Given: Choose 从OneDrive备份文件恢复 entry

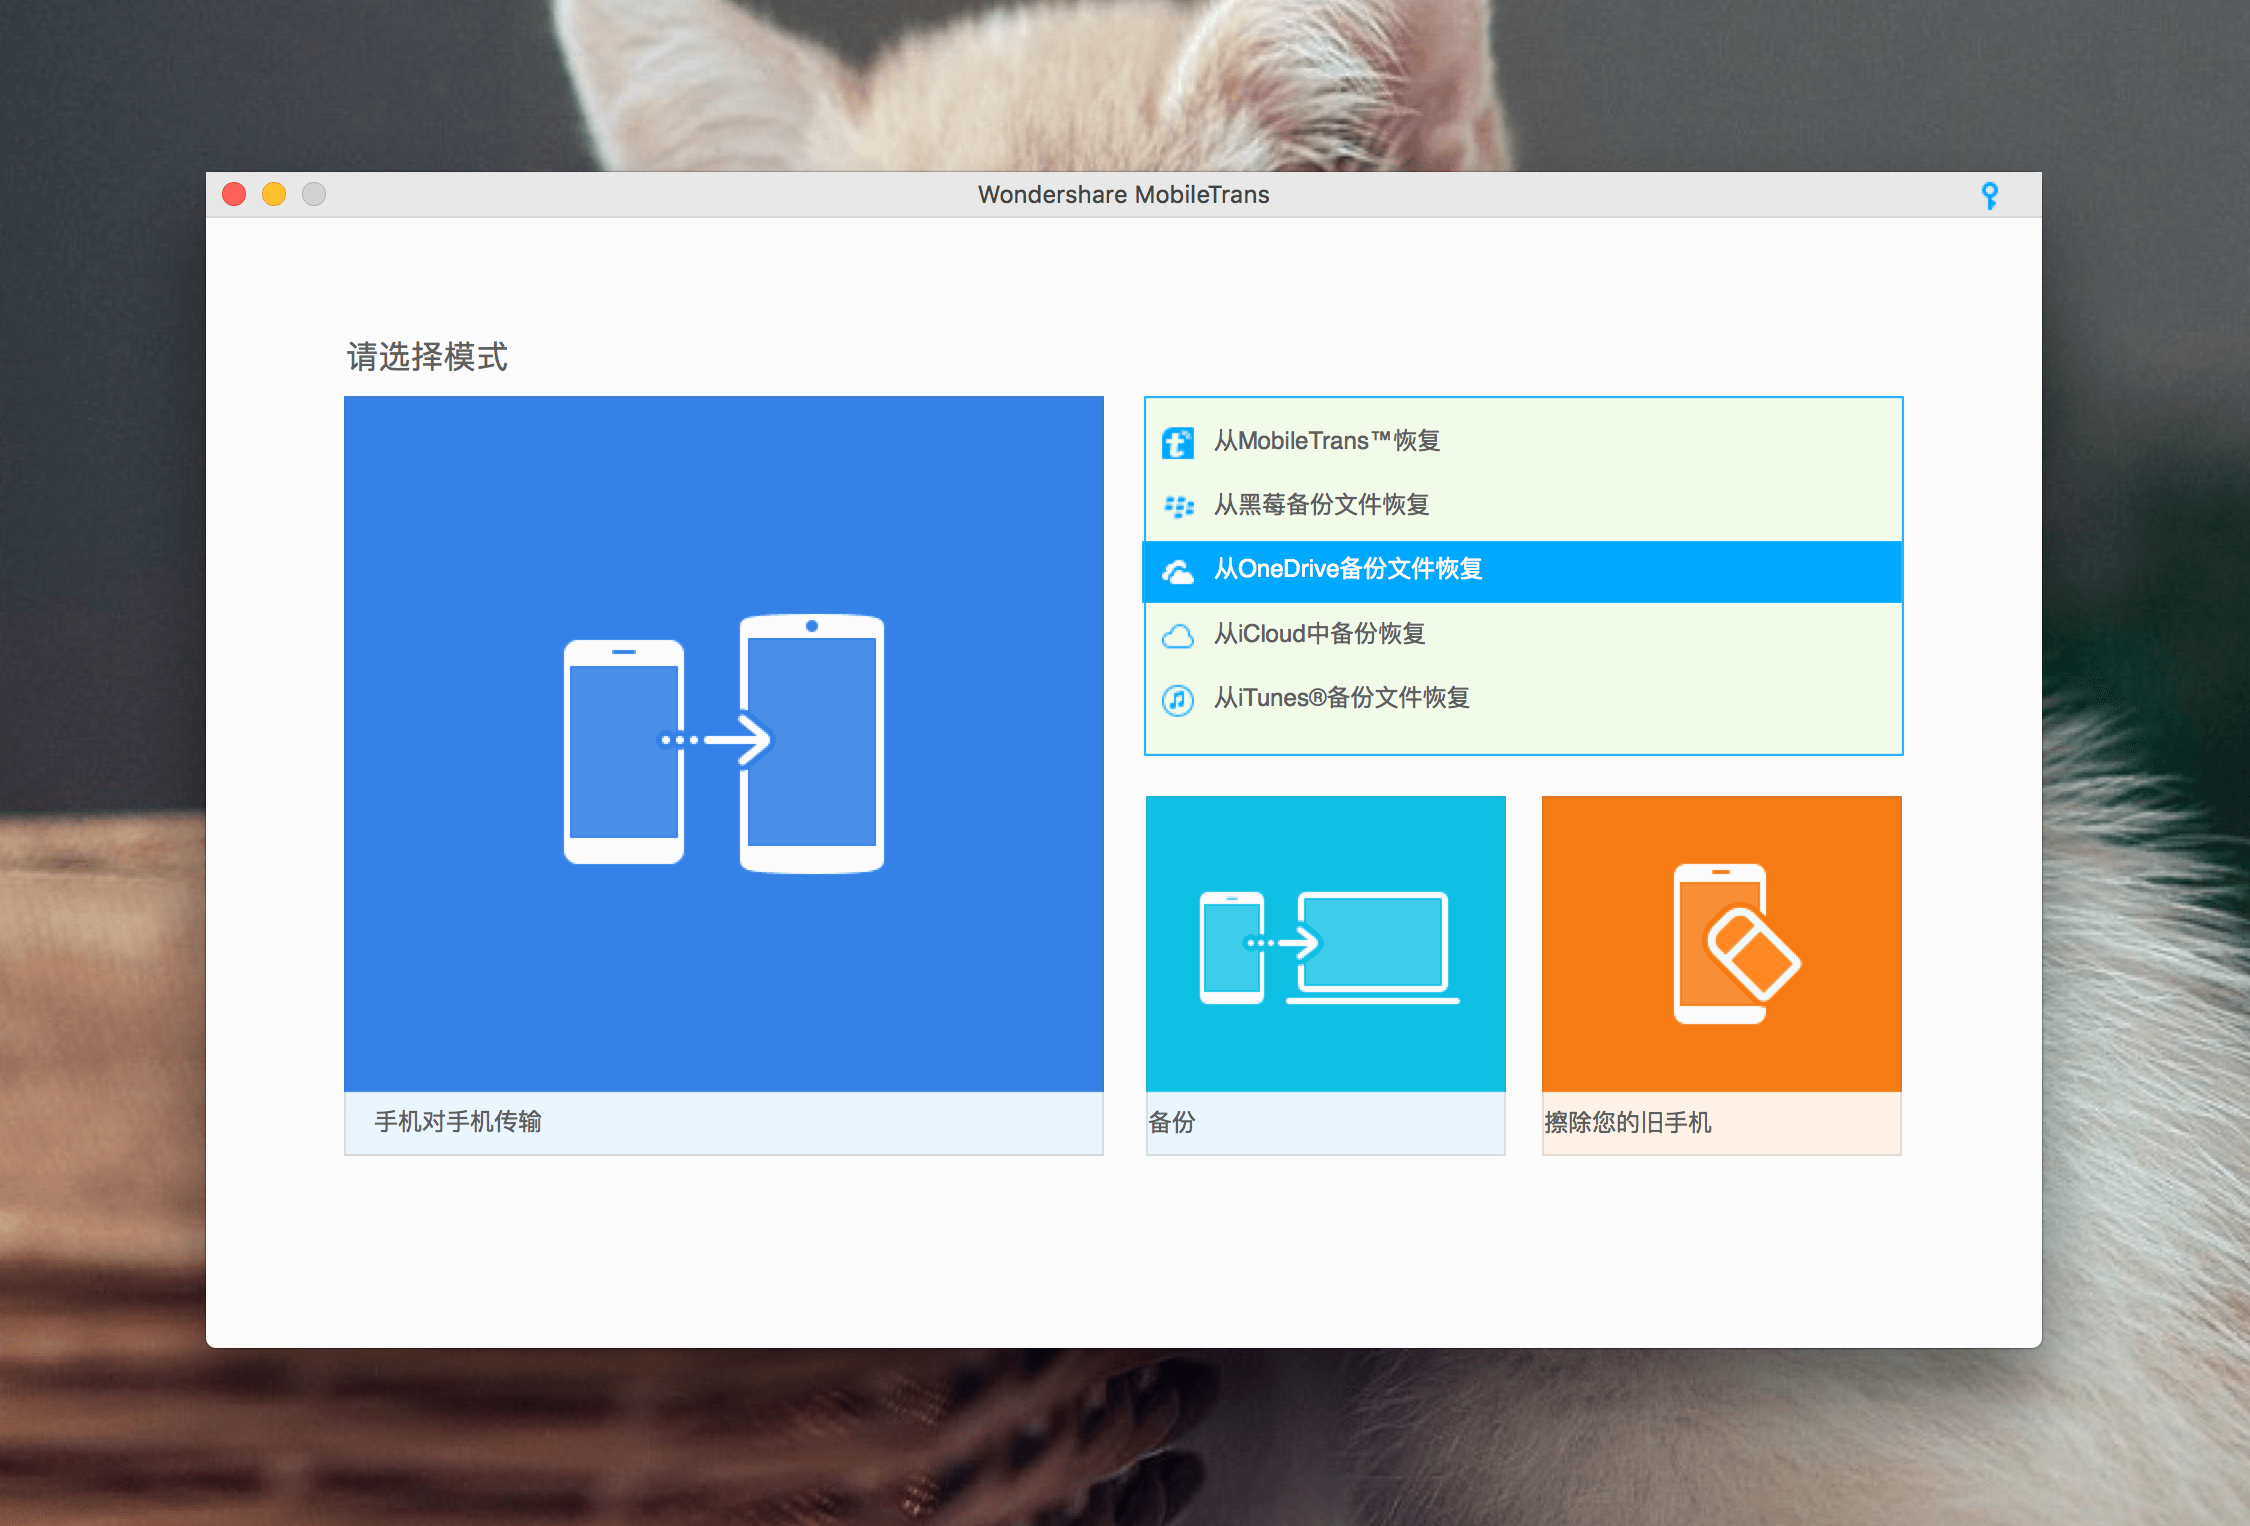Looking at the screenshot, I should (1523, 571).
